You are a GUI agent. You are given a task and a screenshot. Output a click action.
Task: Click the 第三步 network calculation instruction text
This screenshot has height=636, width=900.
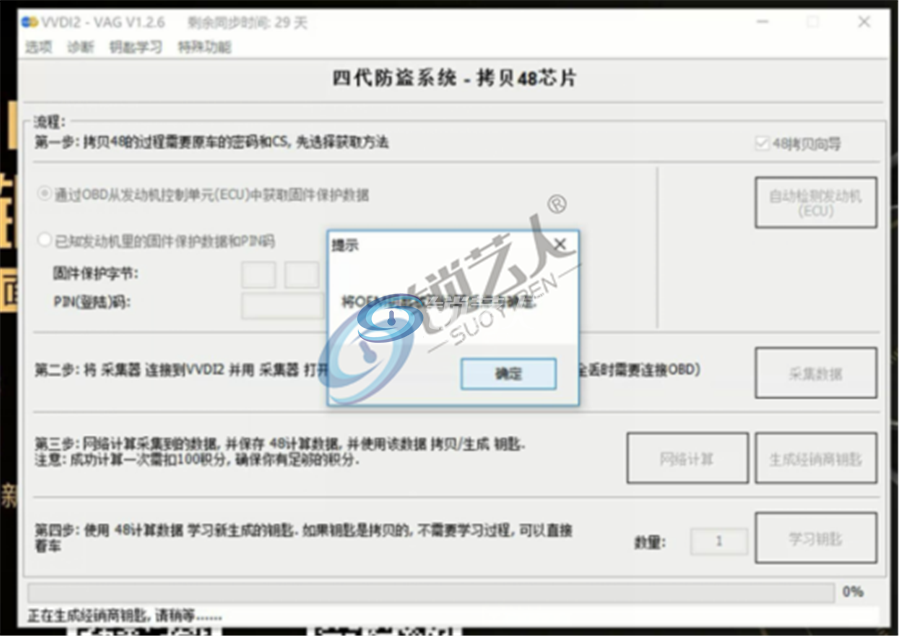point(280,451)
